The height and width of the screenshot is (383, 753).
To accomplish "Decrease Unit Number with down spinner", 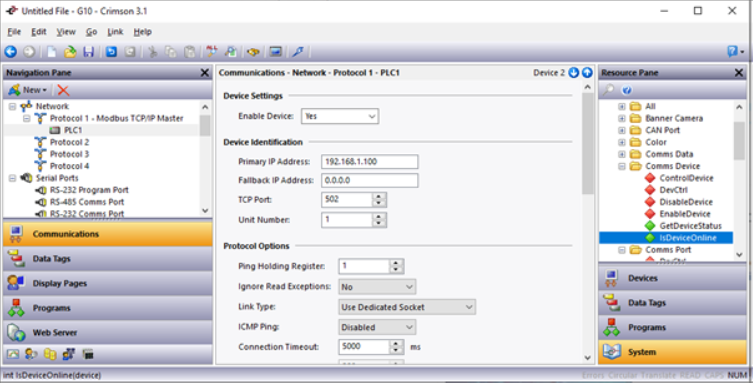I will tap(379, 223).
